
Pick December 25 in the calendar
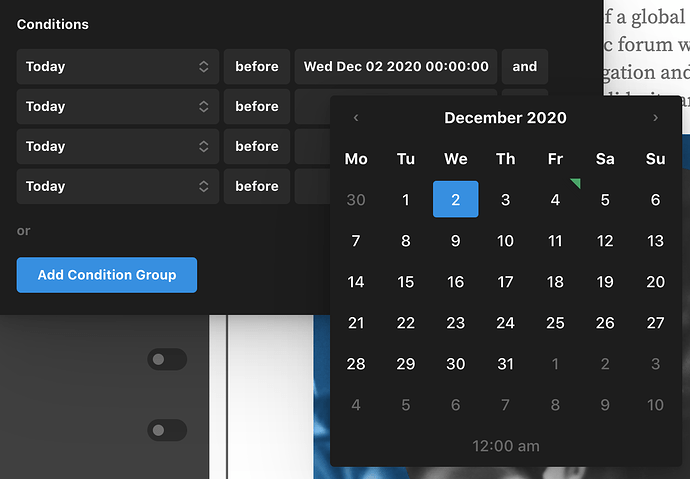(555, 323)
